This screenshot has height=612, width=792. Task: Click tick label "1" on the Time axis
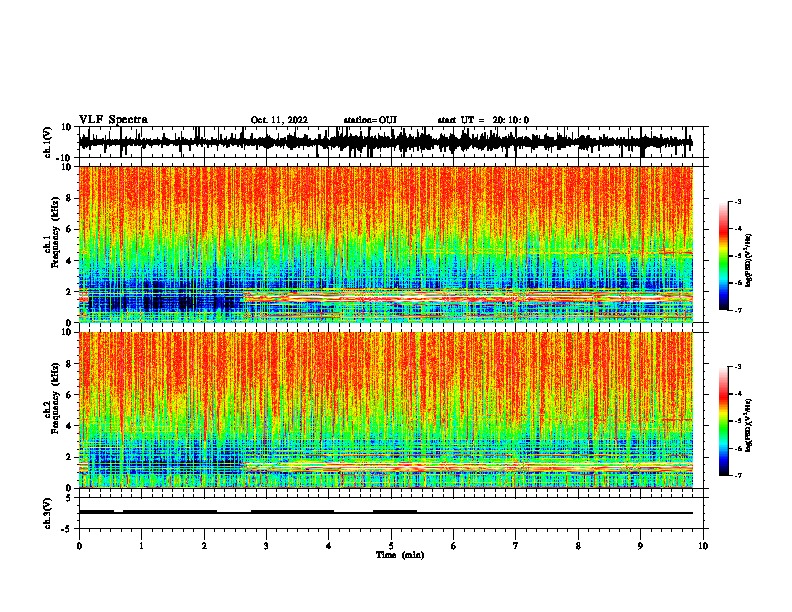[141, 546]
